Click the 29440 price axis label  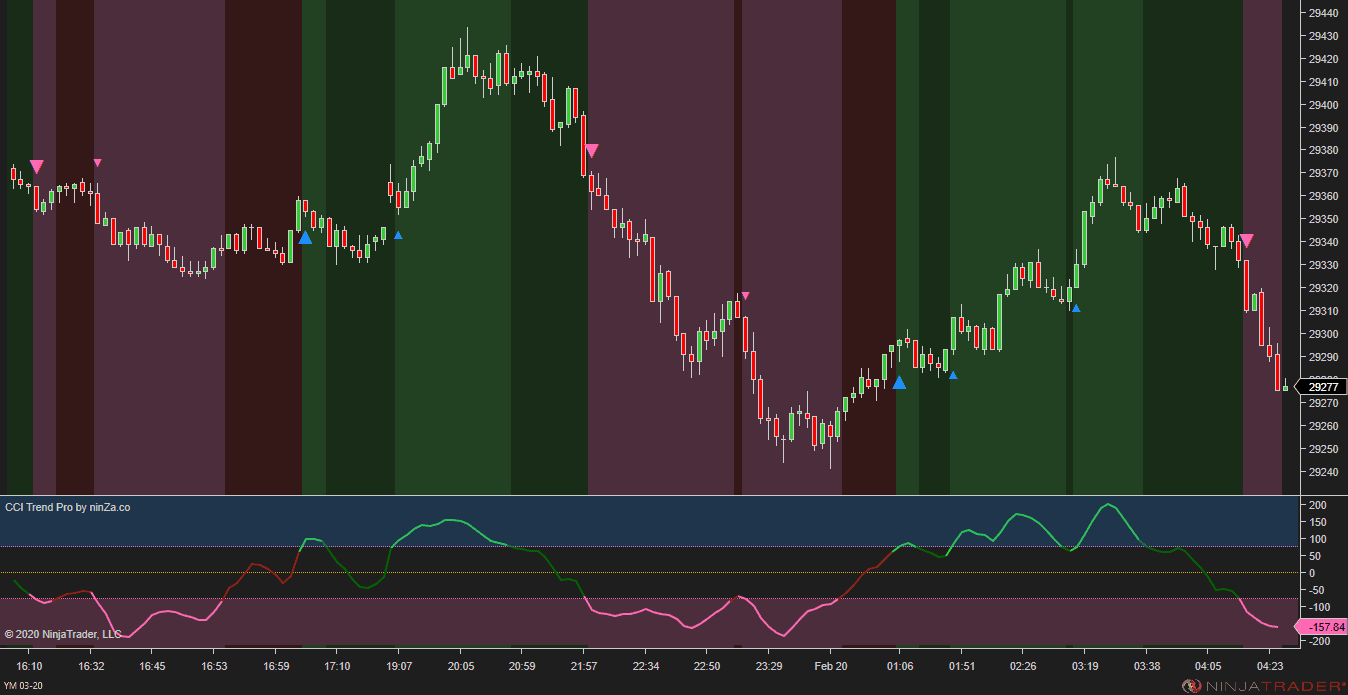[x=1323, y=13]
